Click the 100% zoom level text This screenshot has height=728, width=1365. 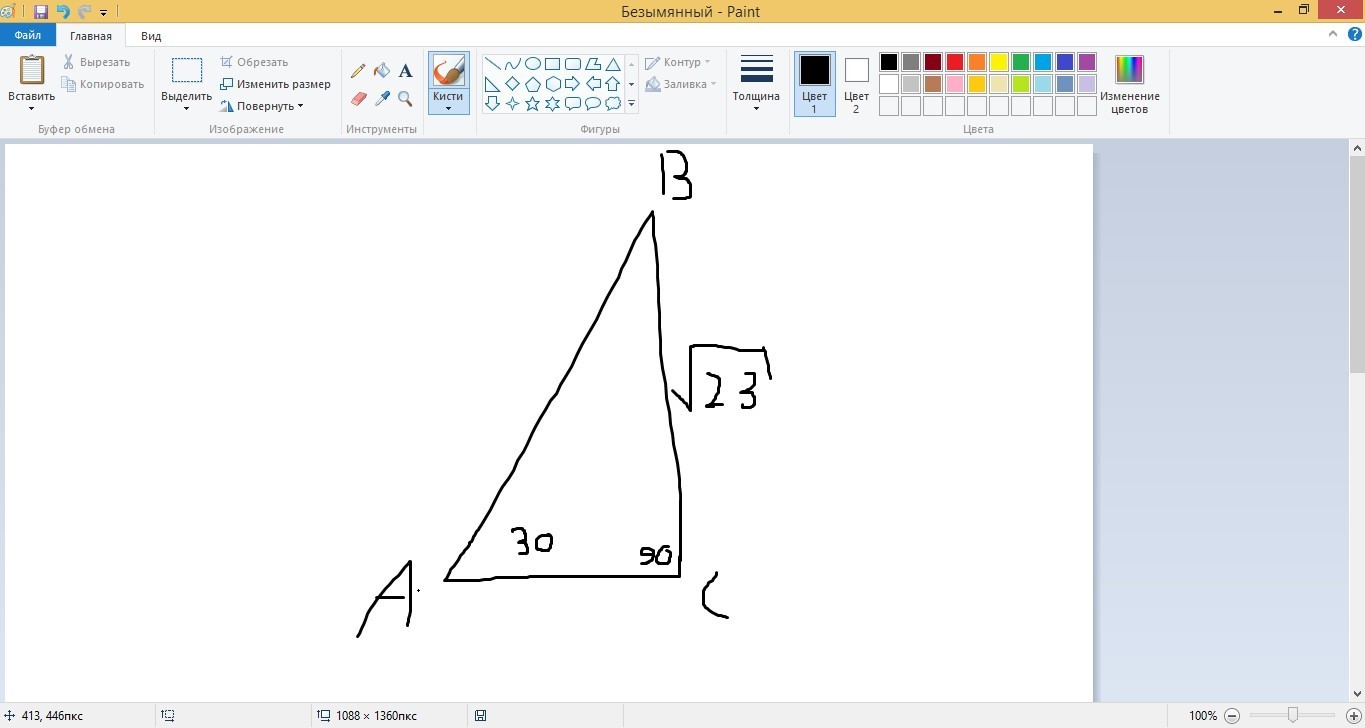pos(1202,716)
